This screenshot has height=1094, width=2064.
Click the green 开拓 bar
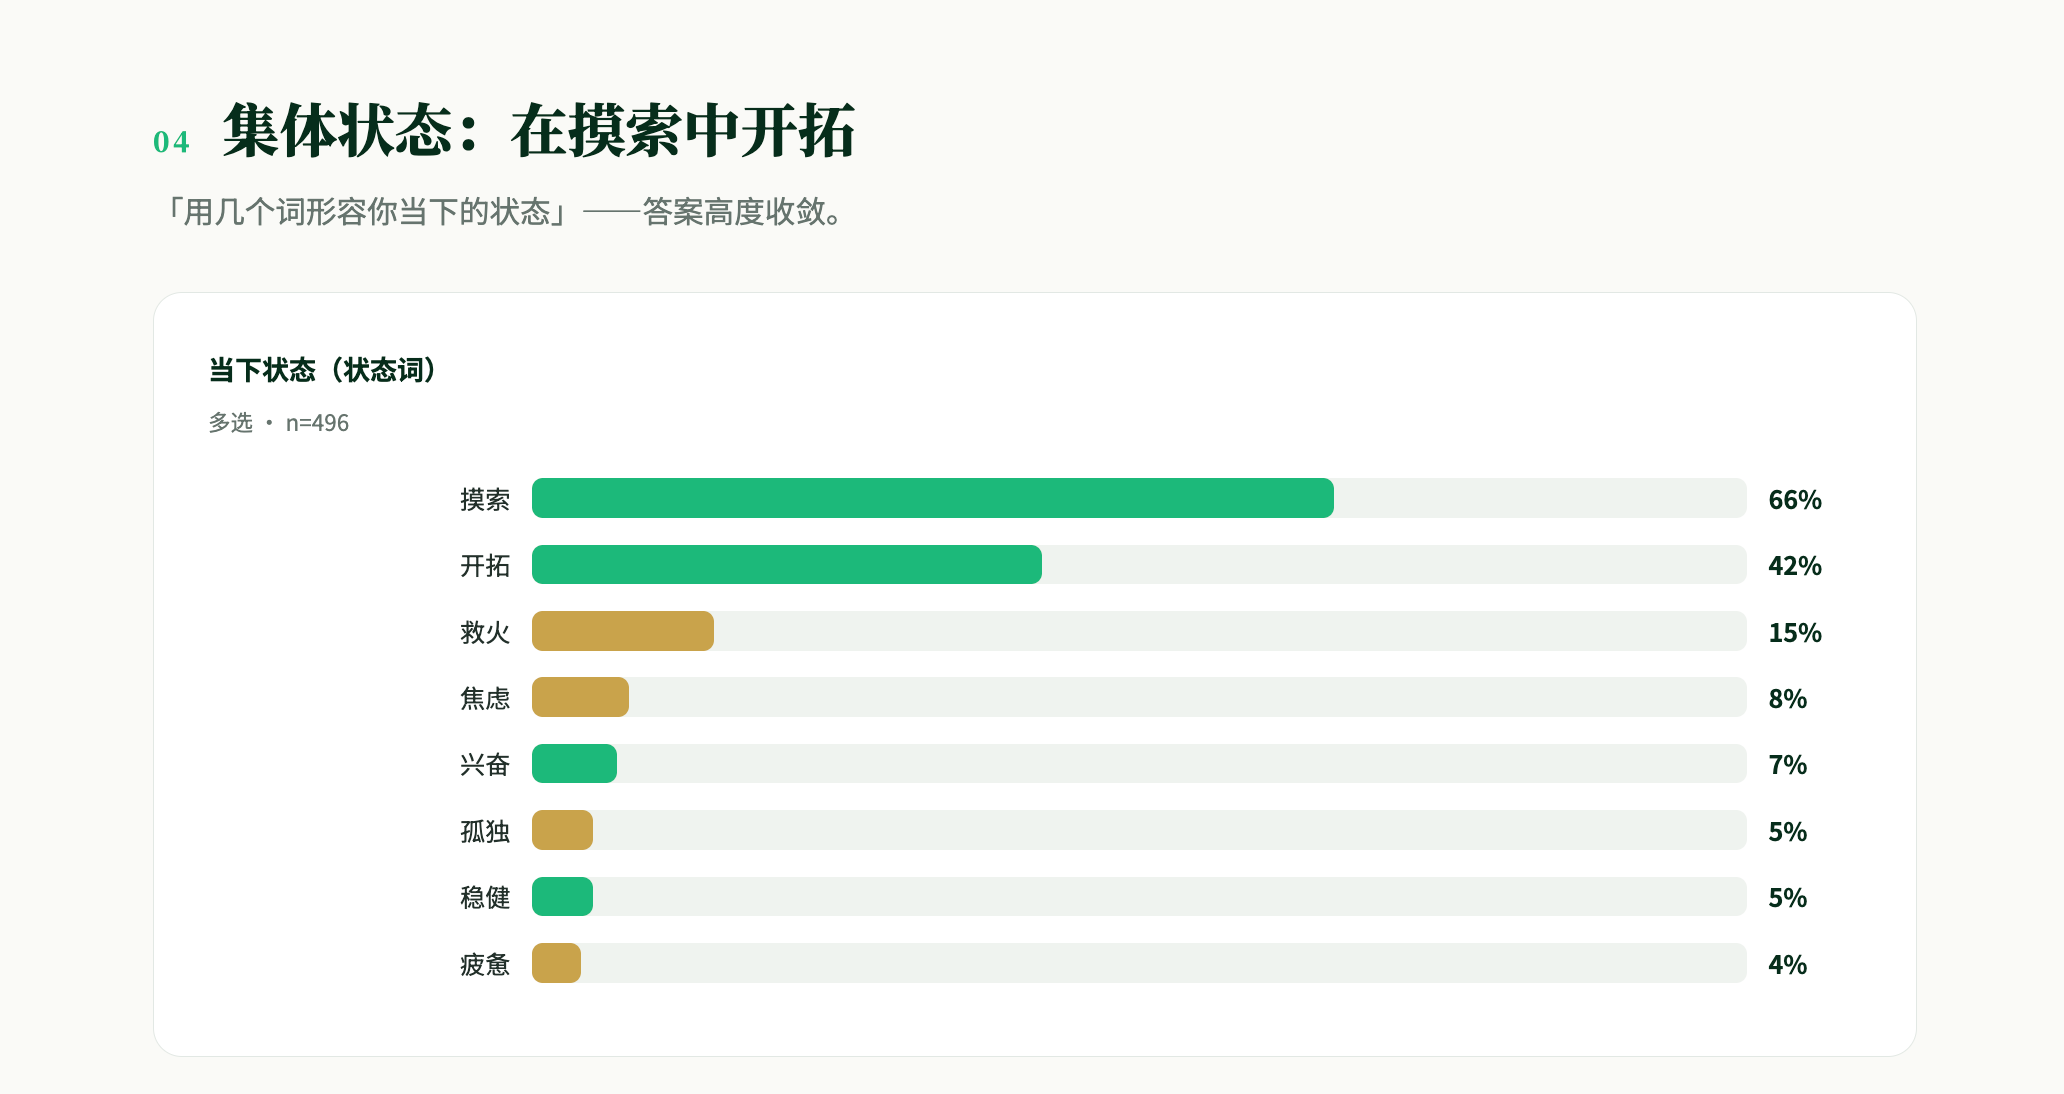787,565
